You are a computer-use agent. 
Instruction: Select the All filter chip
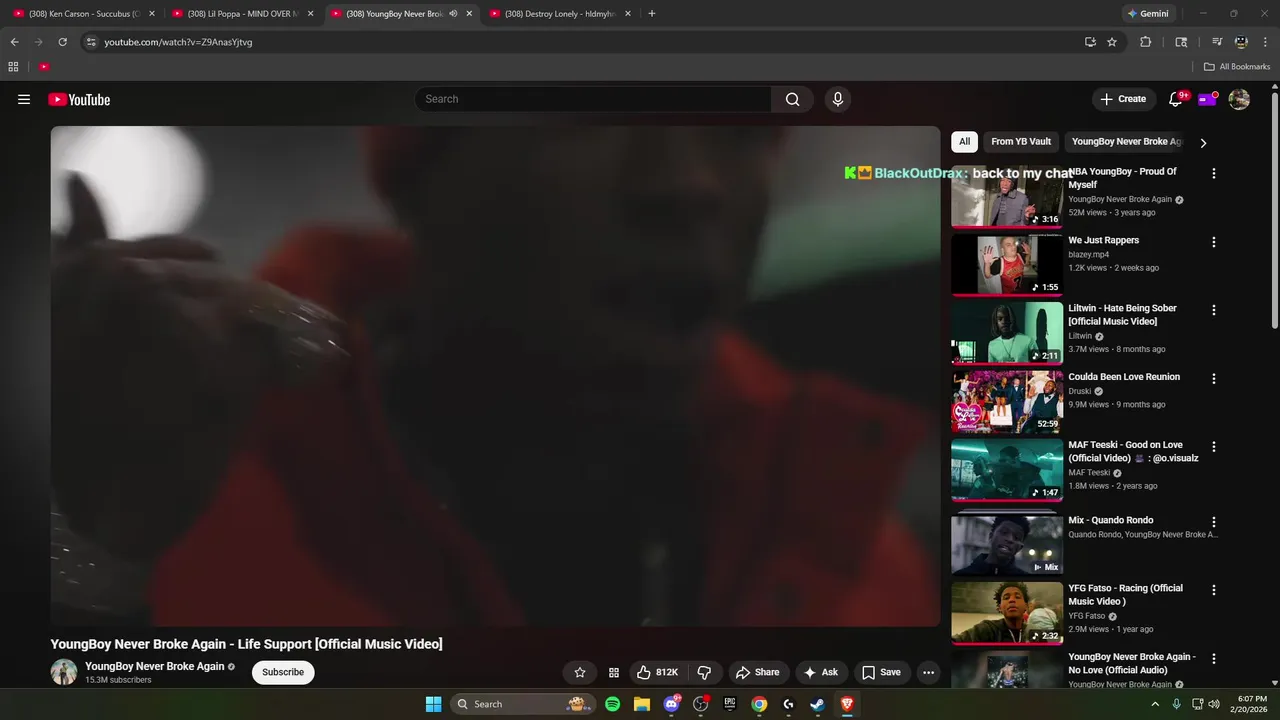pyautogui.click(x=964, y=142)
